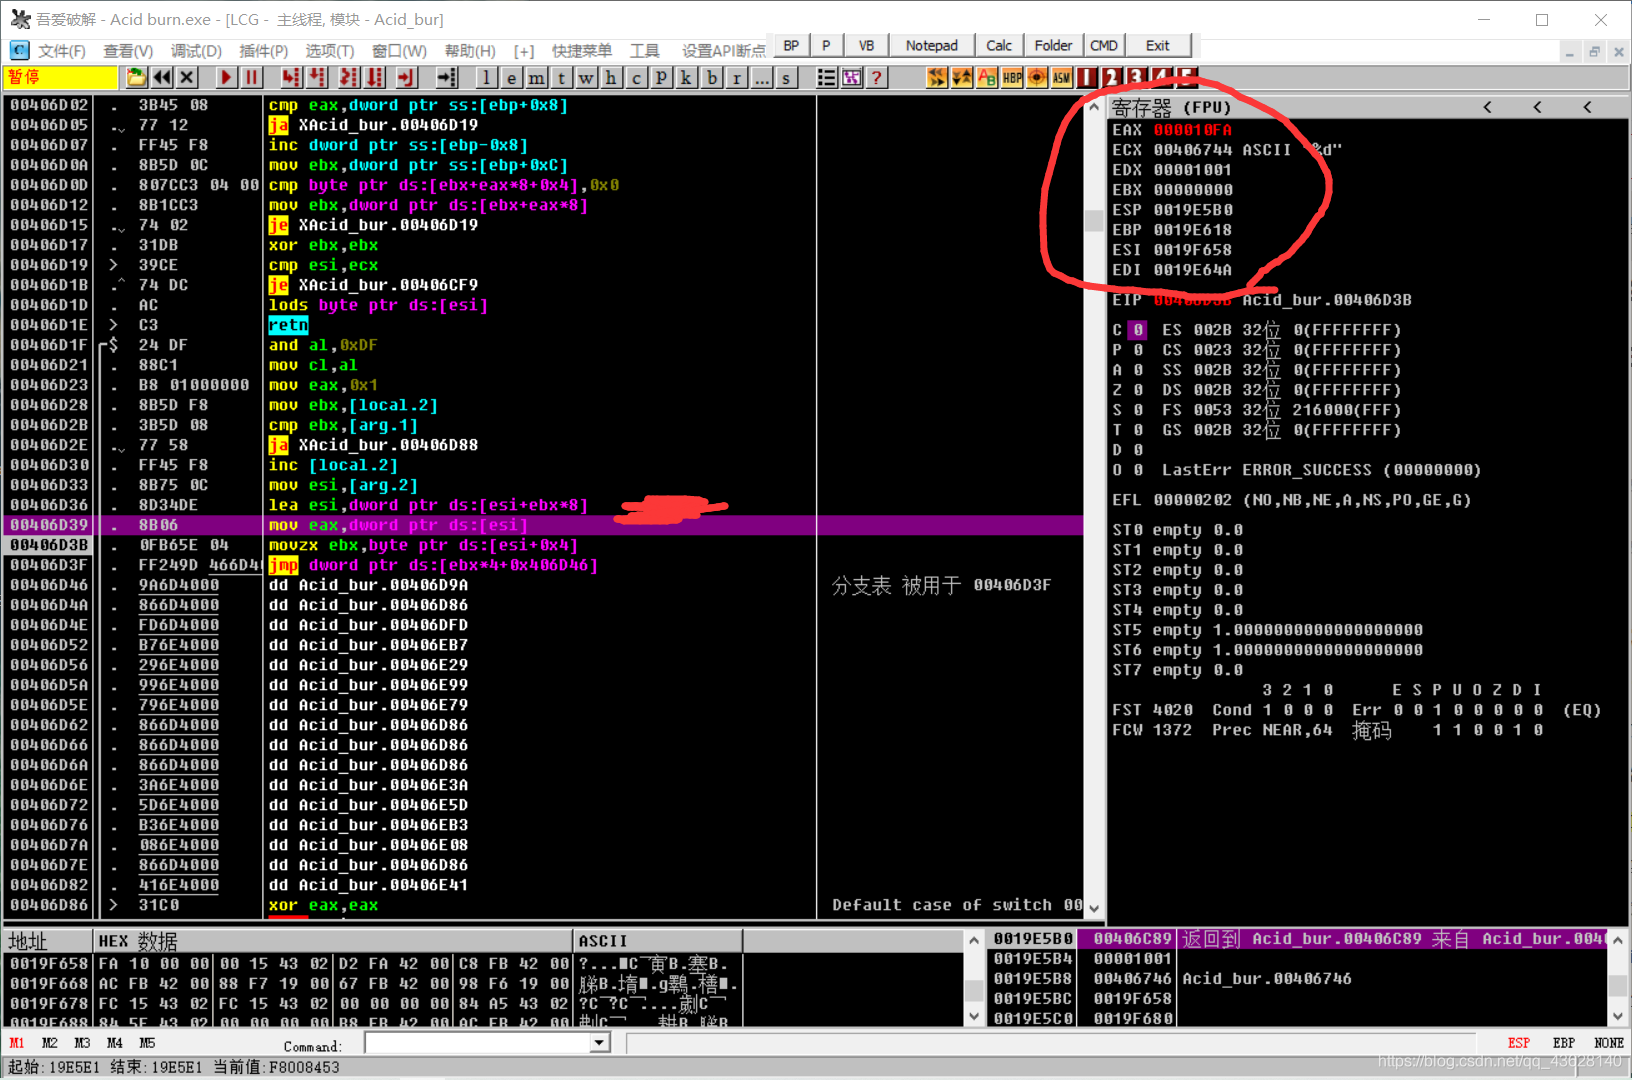1632x1080 pixels.
Task: Click the step into icon
Action: (x=290, y=77)
